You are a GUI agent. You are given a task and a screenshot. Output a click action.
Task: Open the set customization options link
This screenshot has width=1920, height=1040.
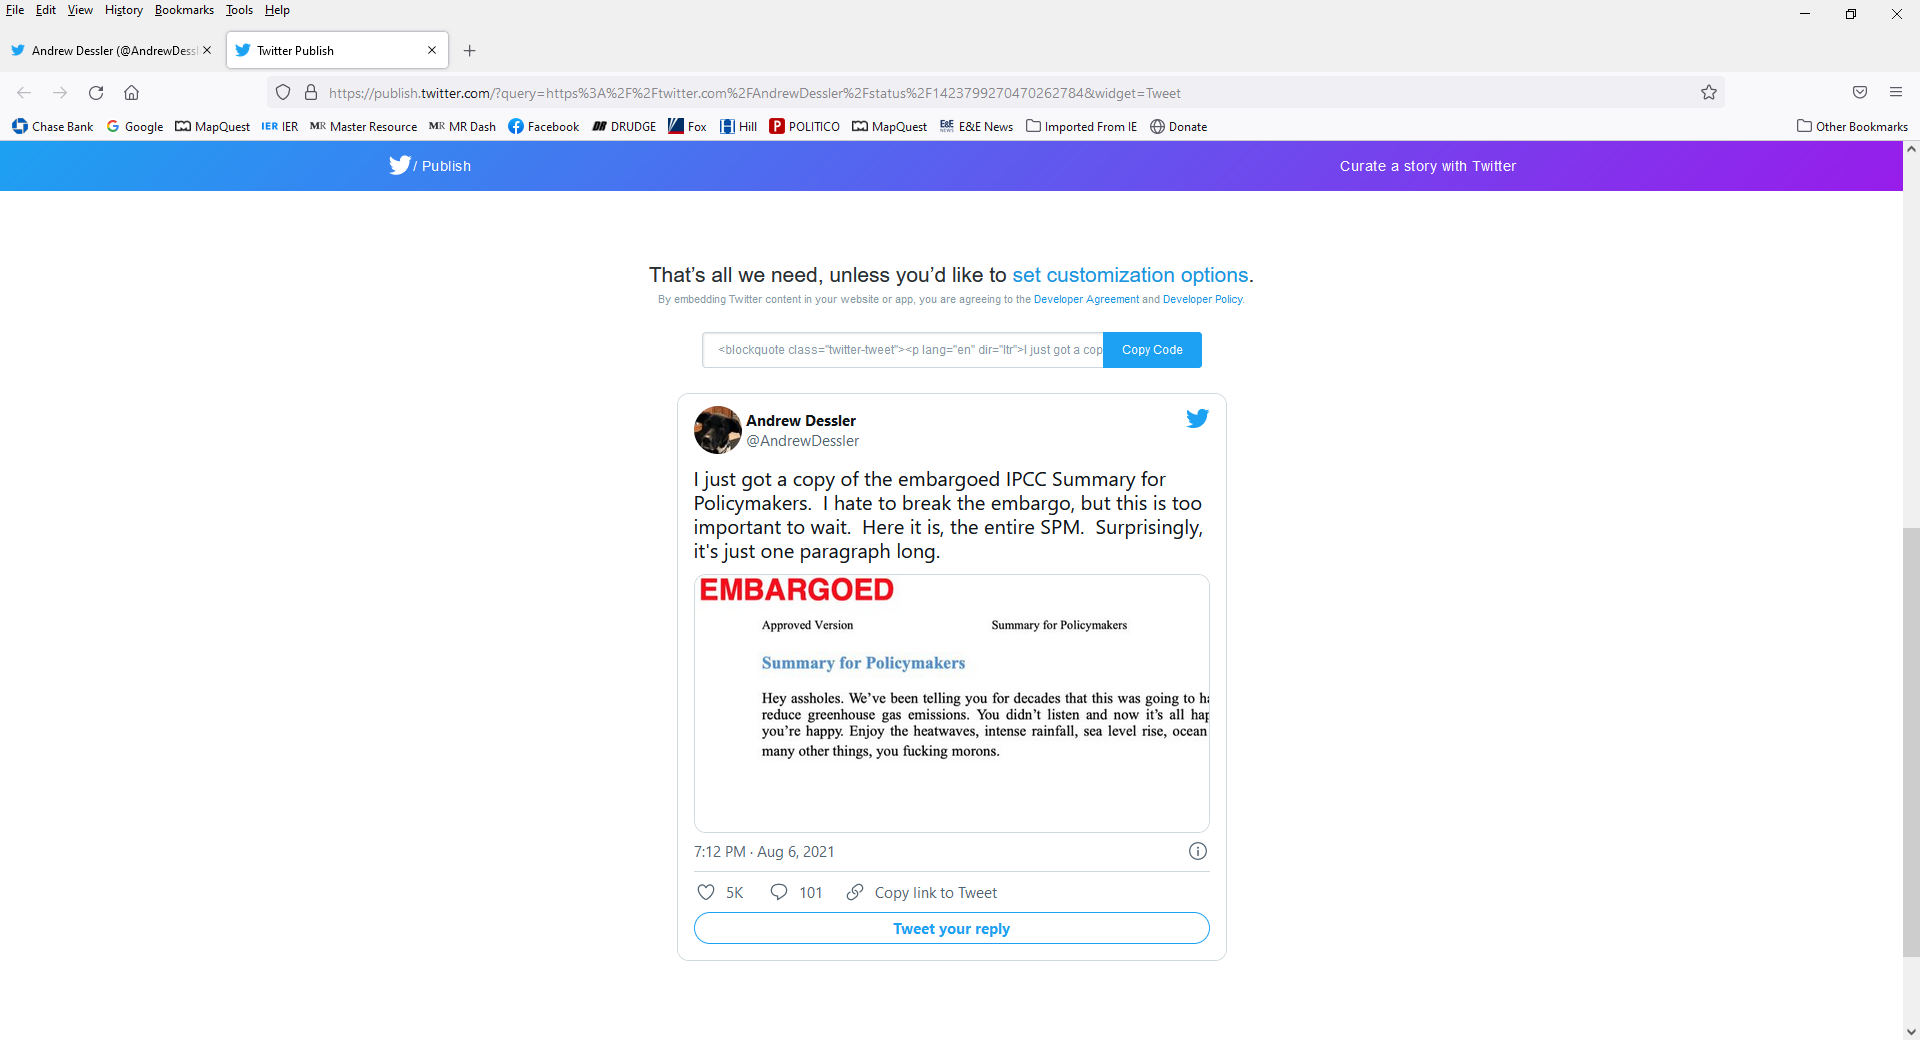point(1130,275)
